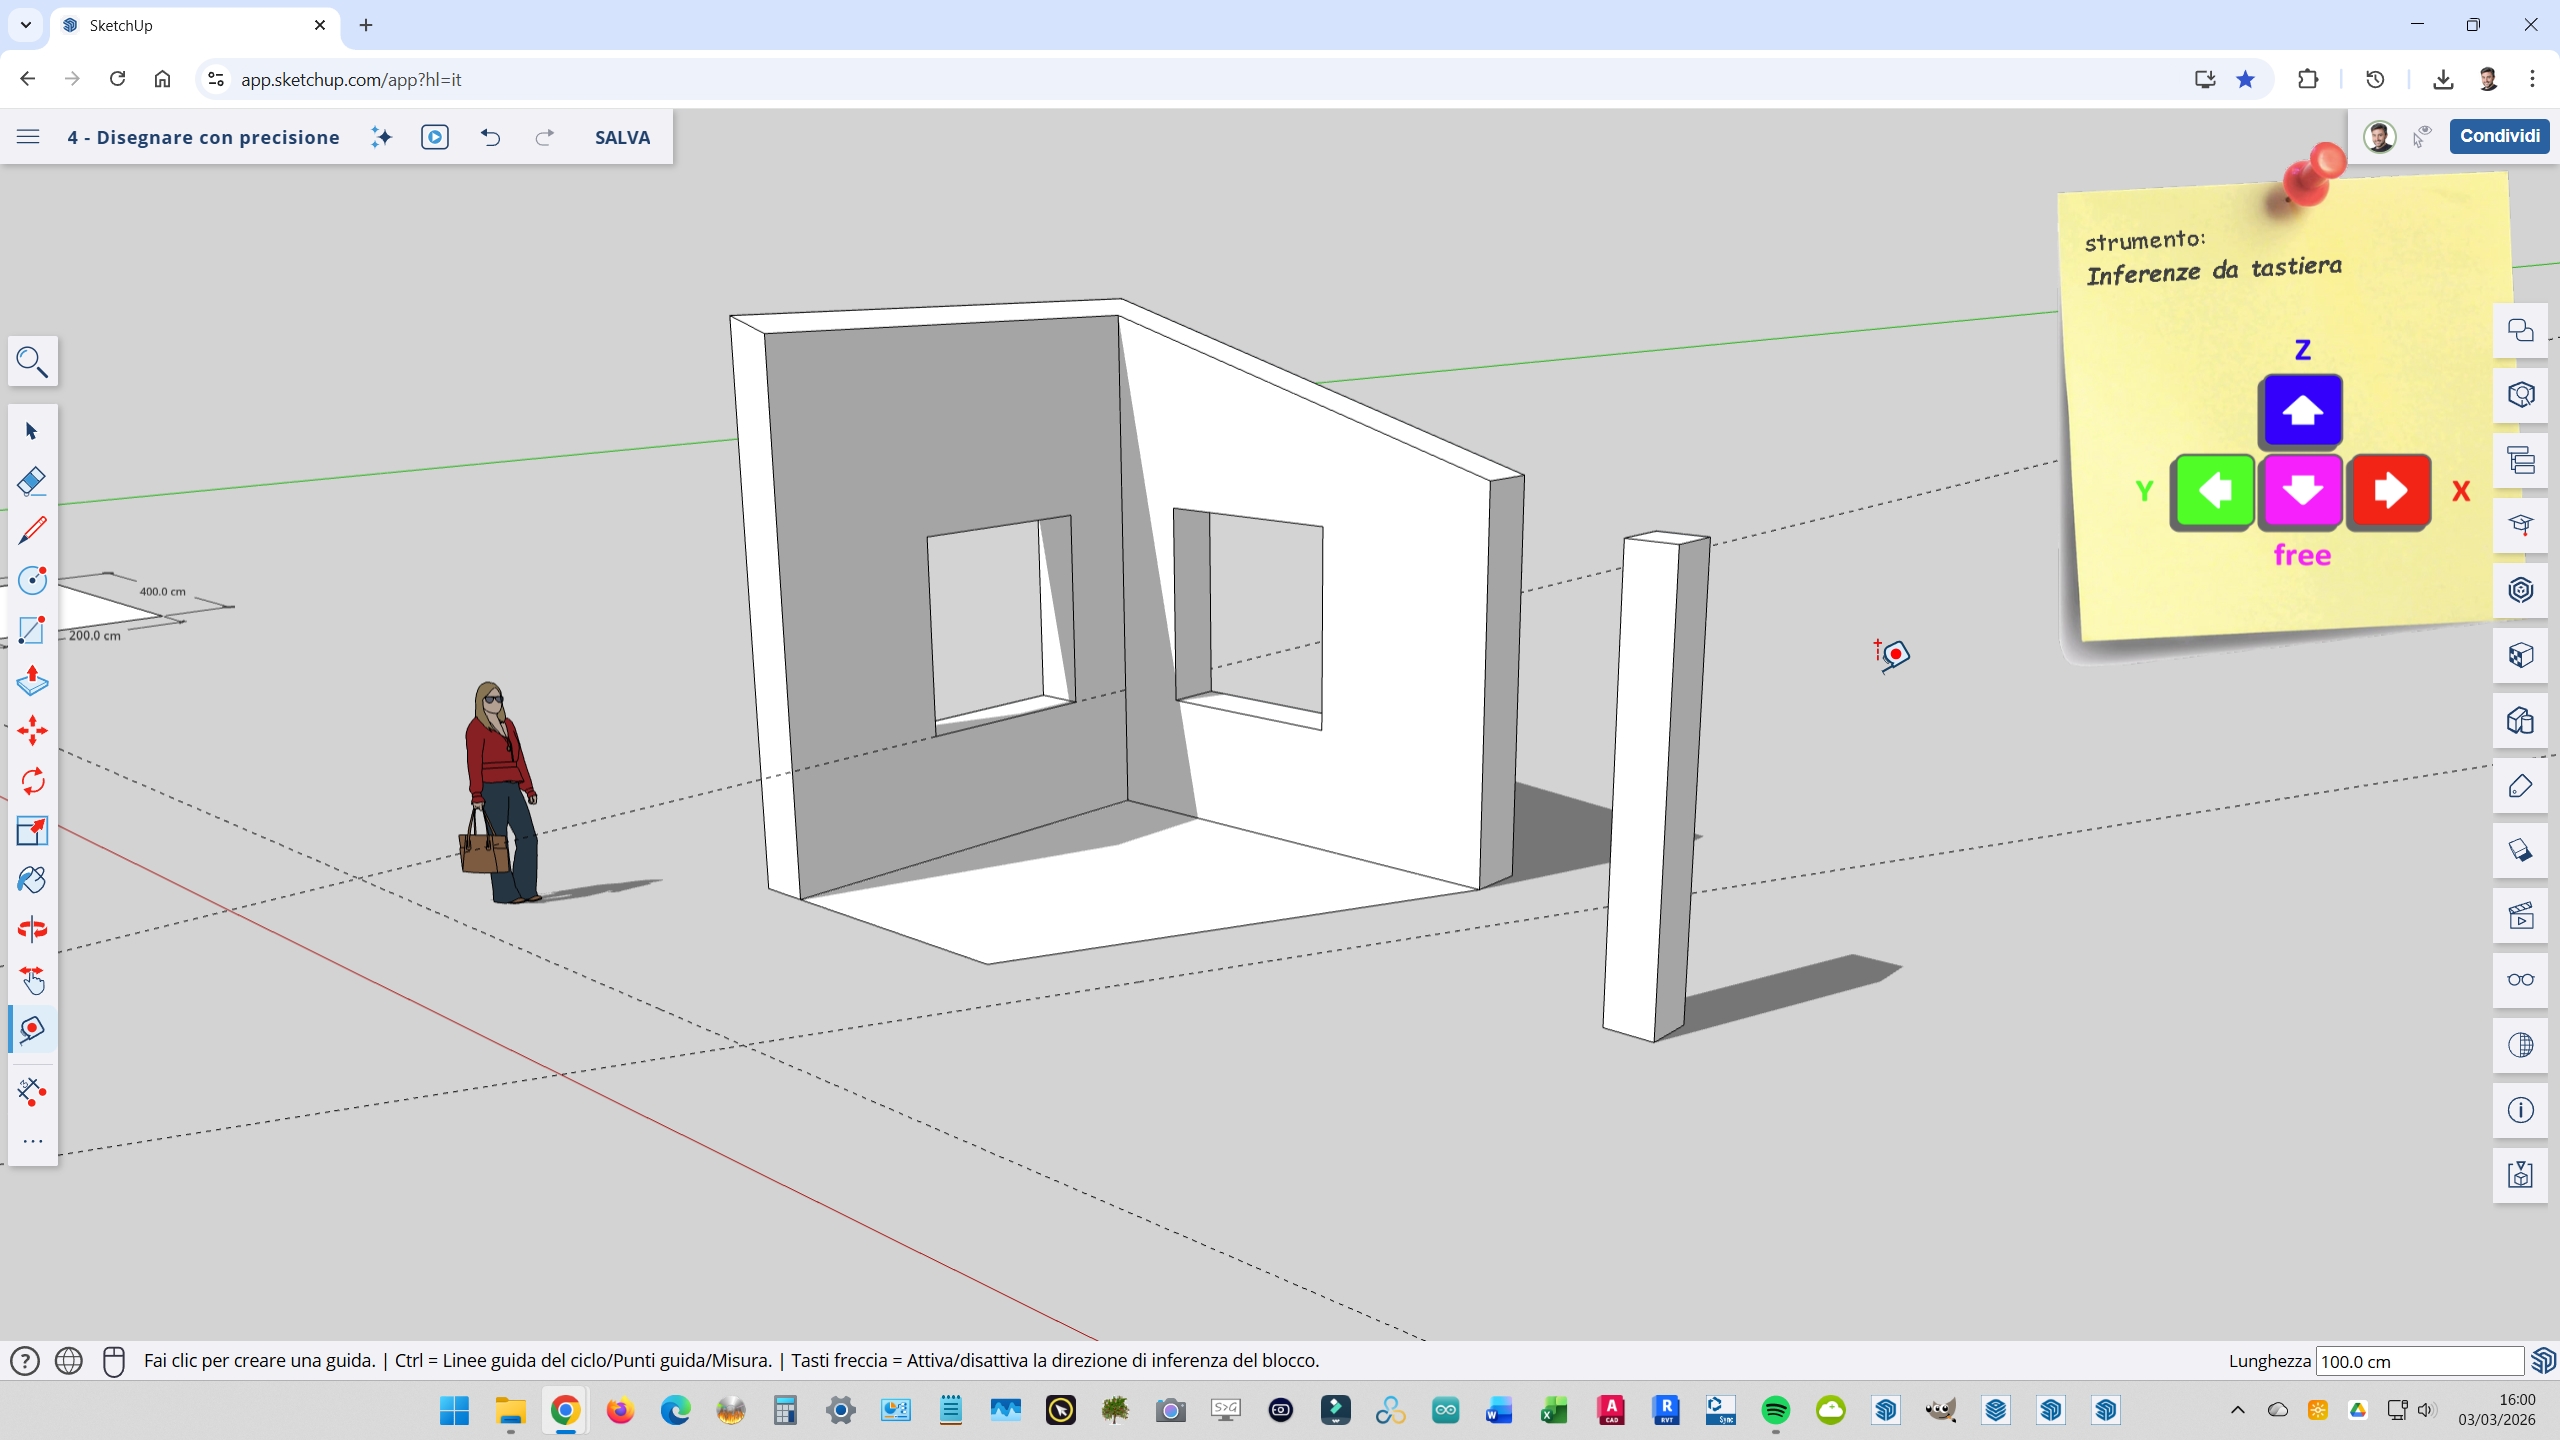Show hidden system tray icons chevron
The width and height of the screenshot is (2560, 1440).
[2237, 1410]
